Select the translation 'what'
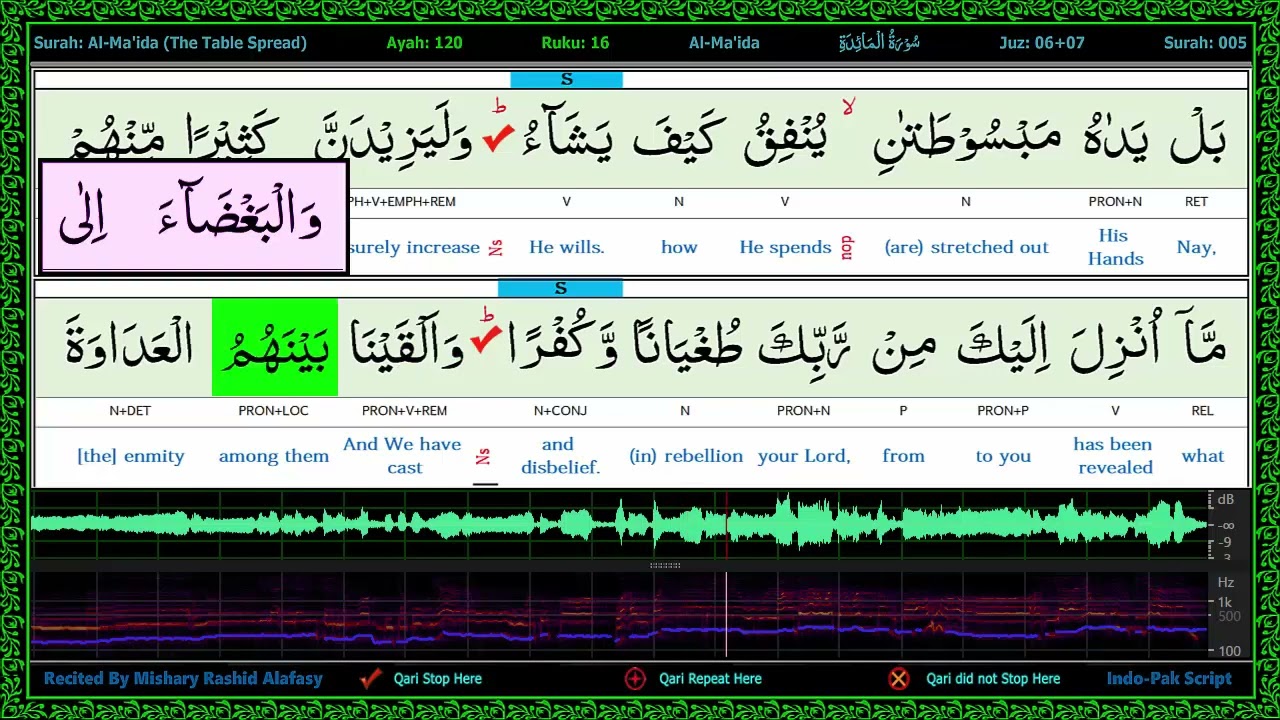 click(1203, 456)
